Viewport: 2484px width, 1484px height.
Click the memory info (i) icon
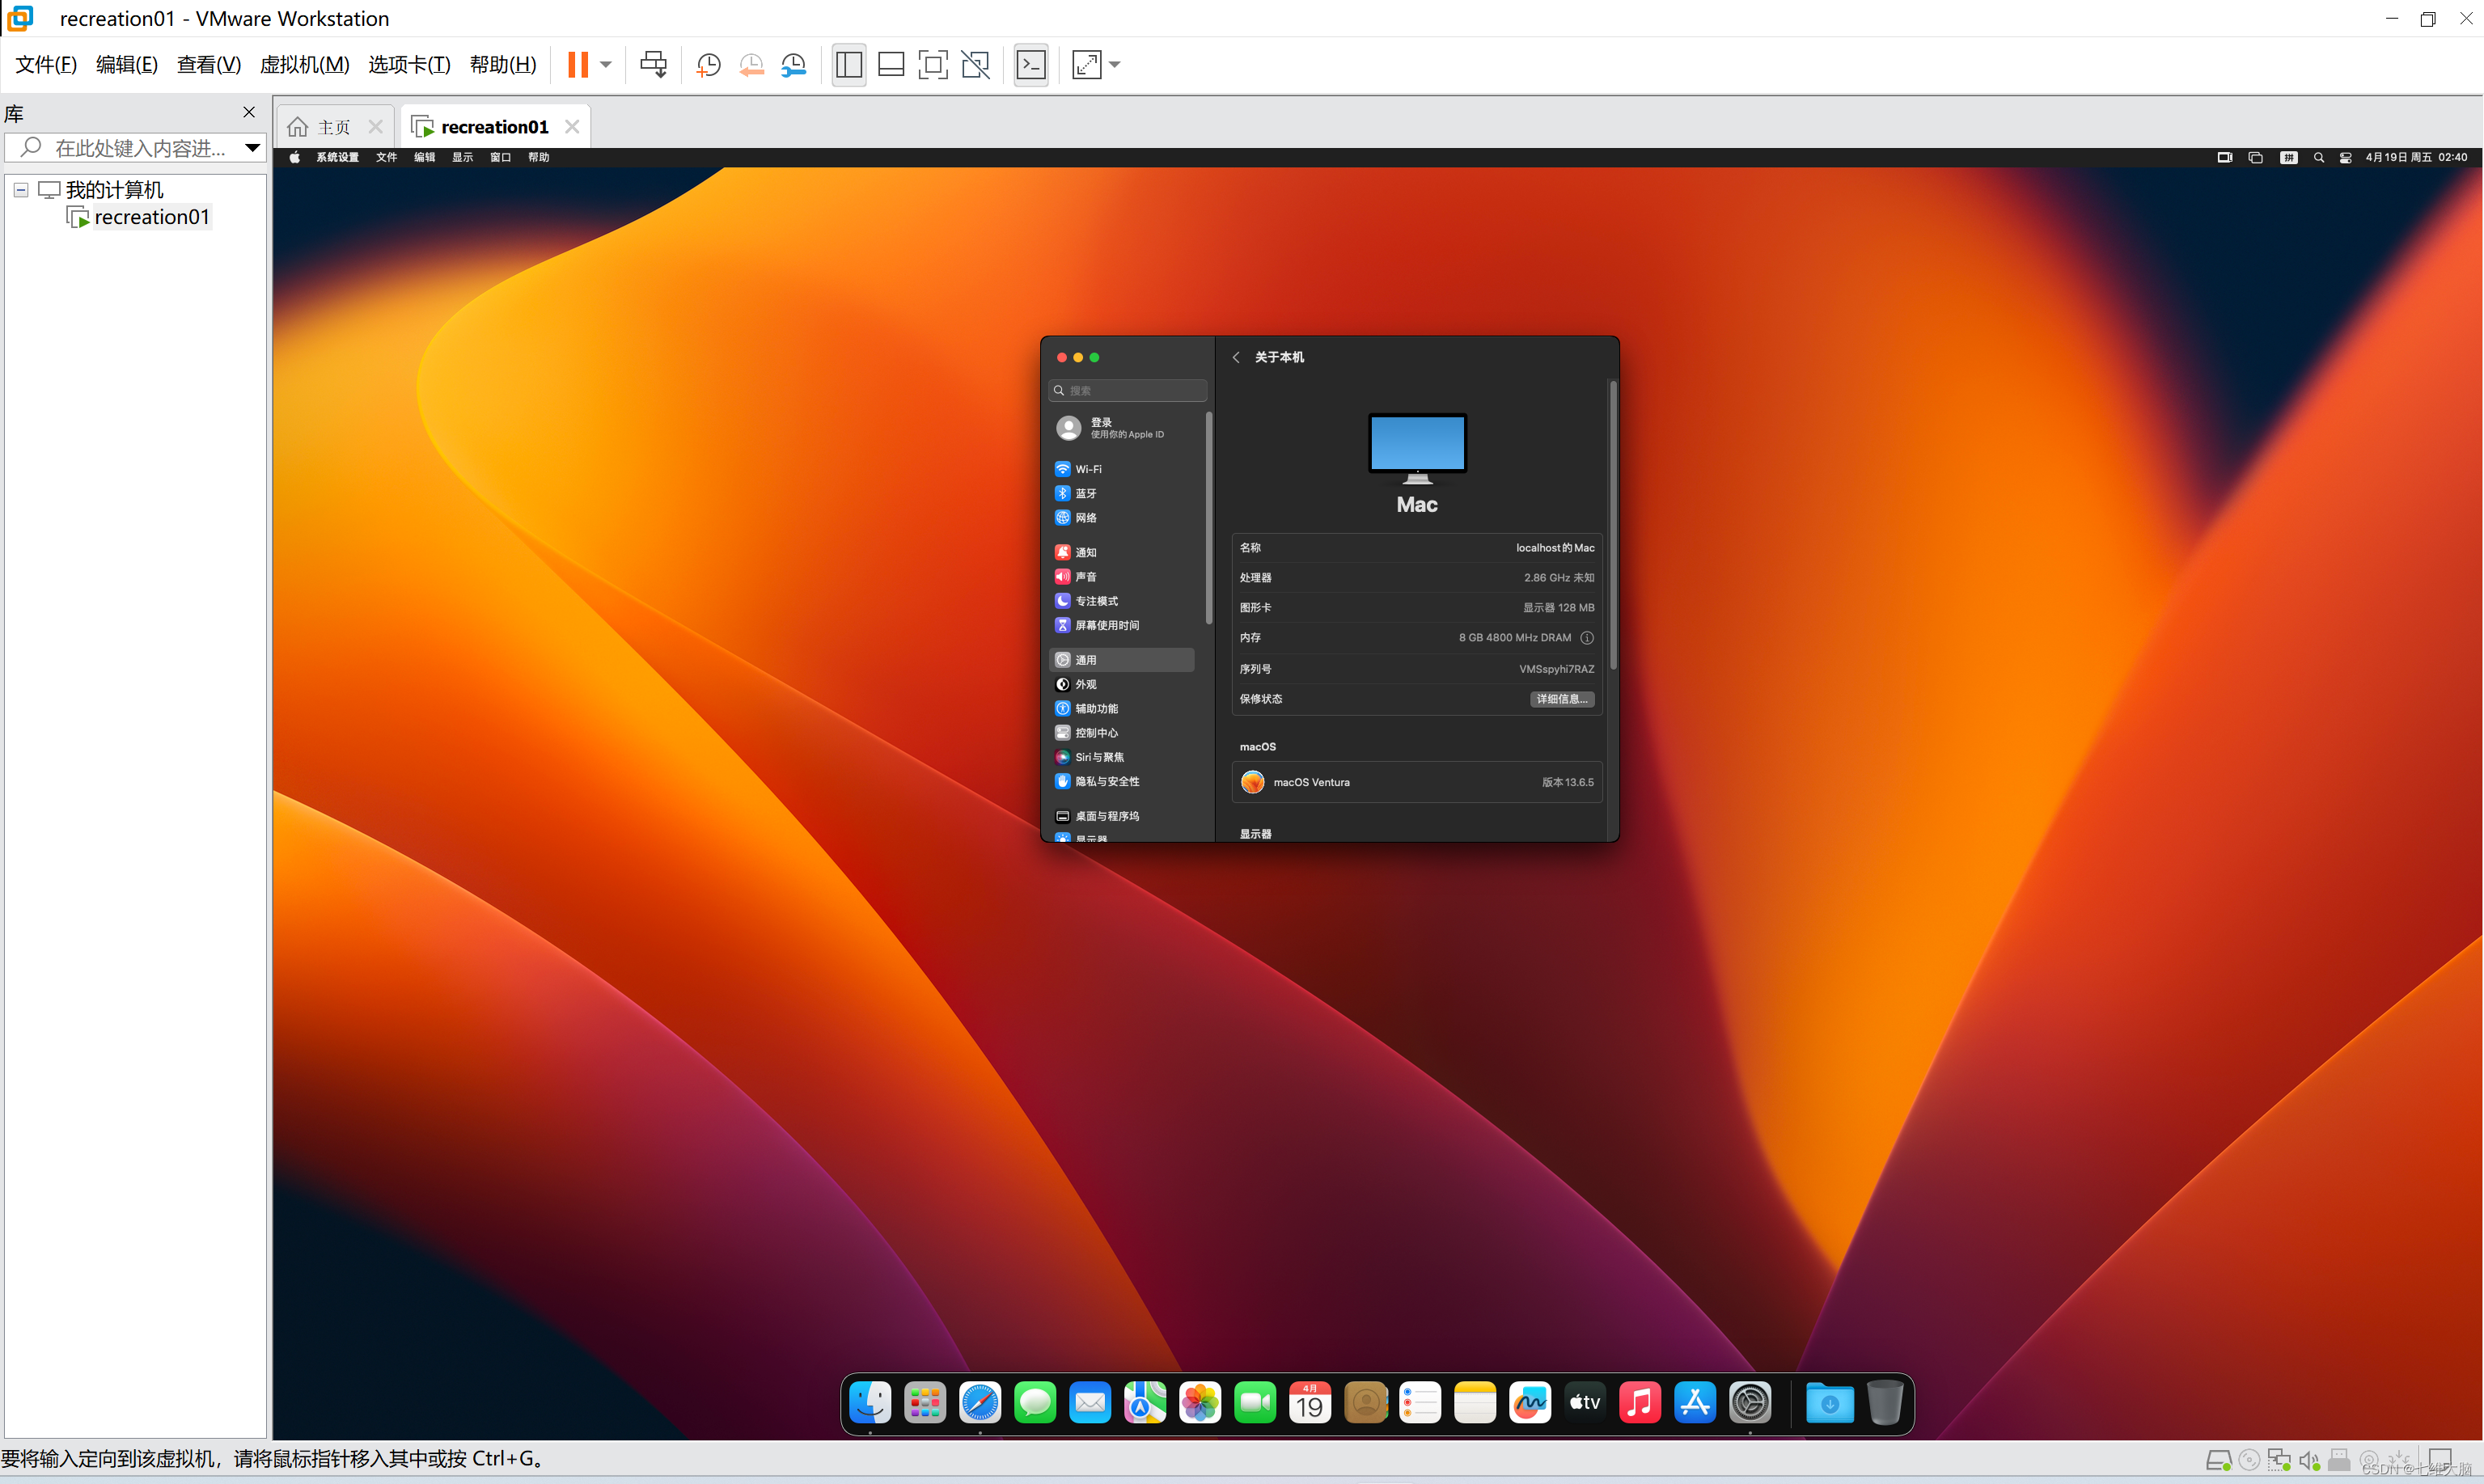pyautogui.click(x=1587, y=638)
